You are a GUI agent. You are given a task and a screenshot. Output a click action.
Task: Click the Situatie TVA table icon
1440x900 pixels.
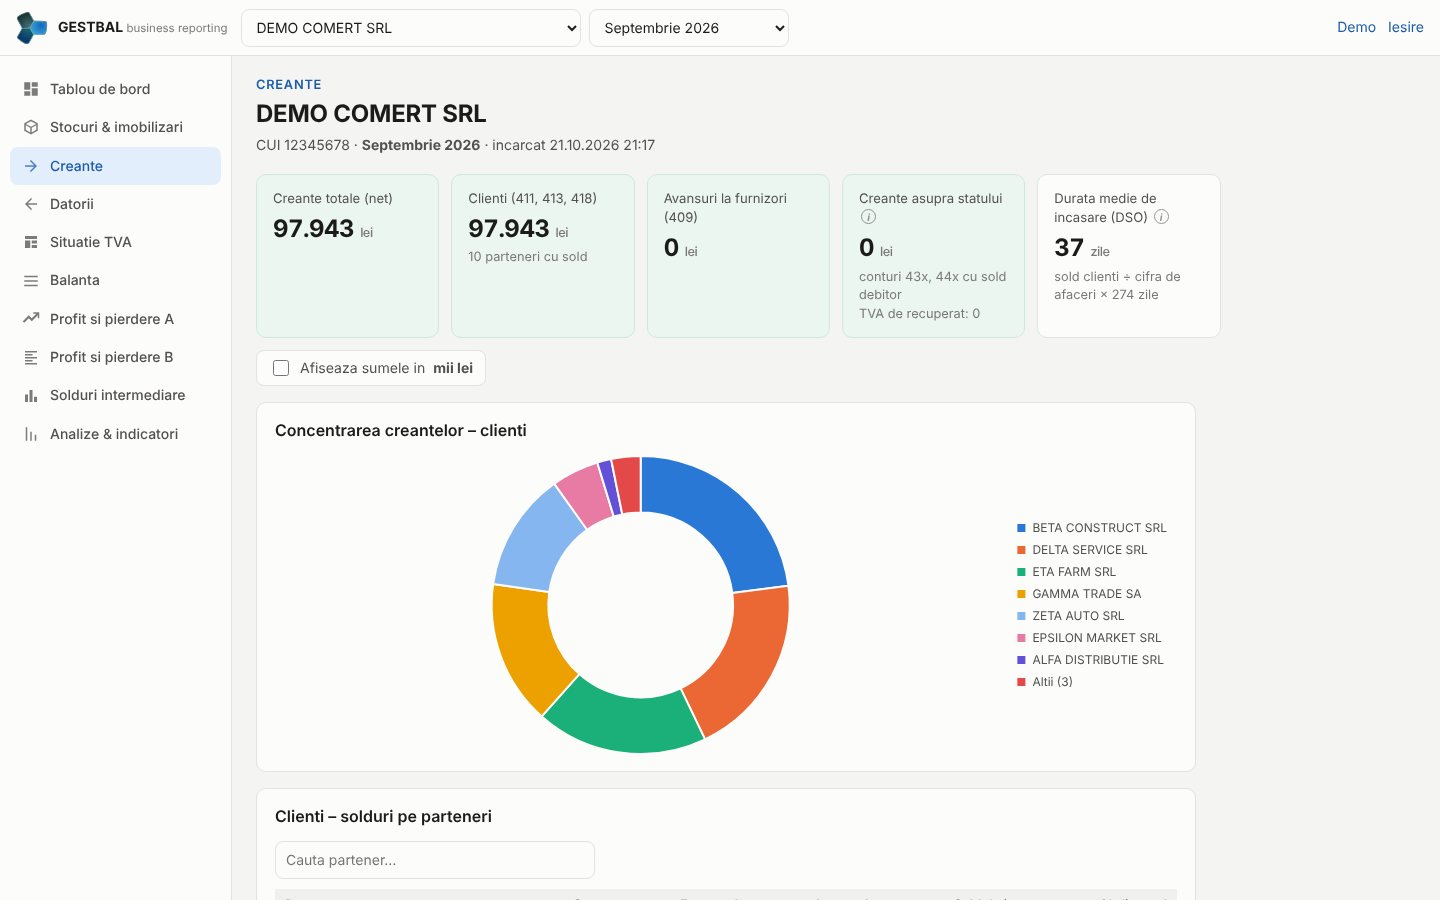pyautogui.click(x=31, y=242)
